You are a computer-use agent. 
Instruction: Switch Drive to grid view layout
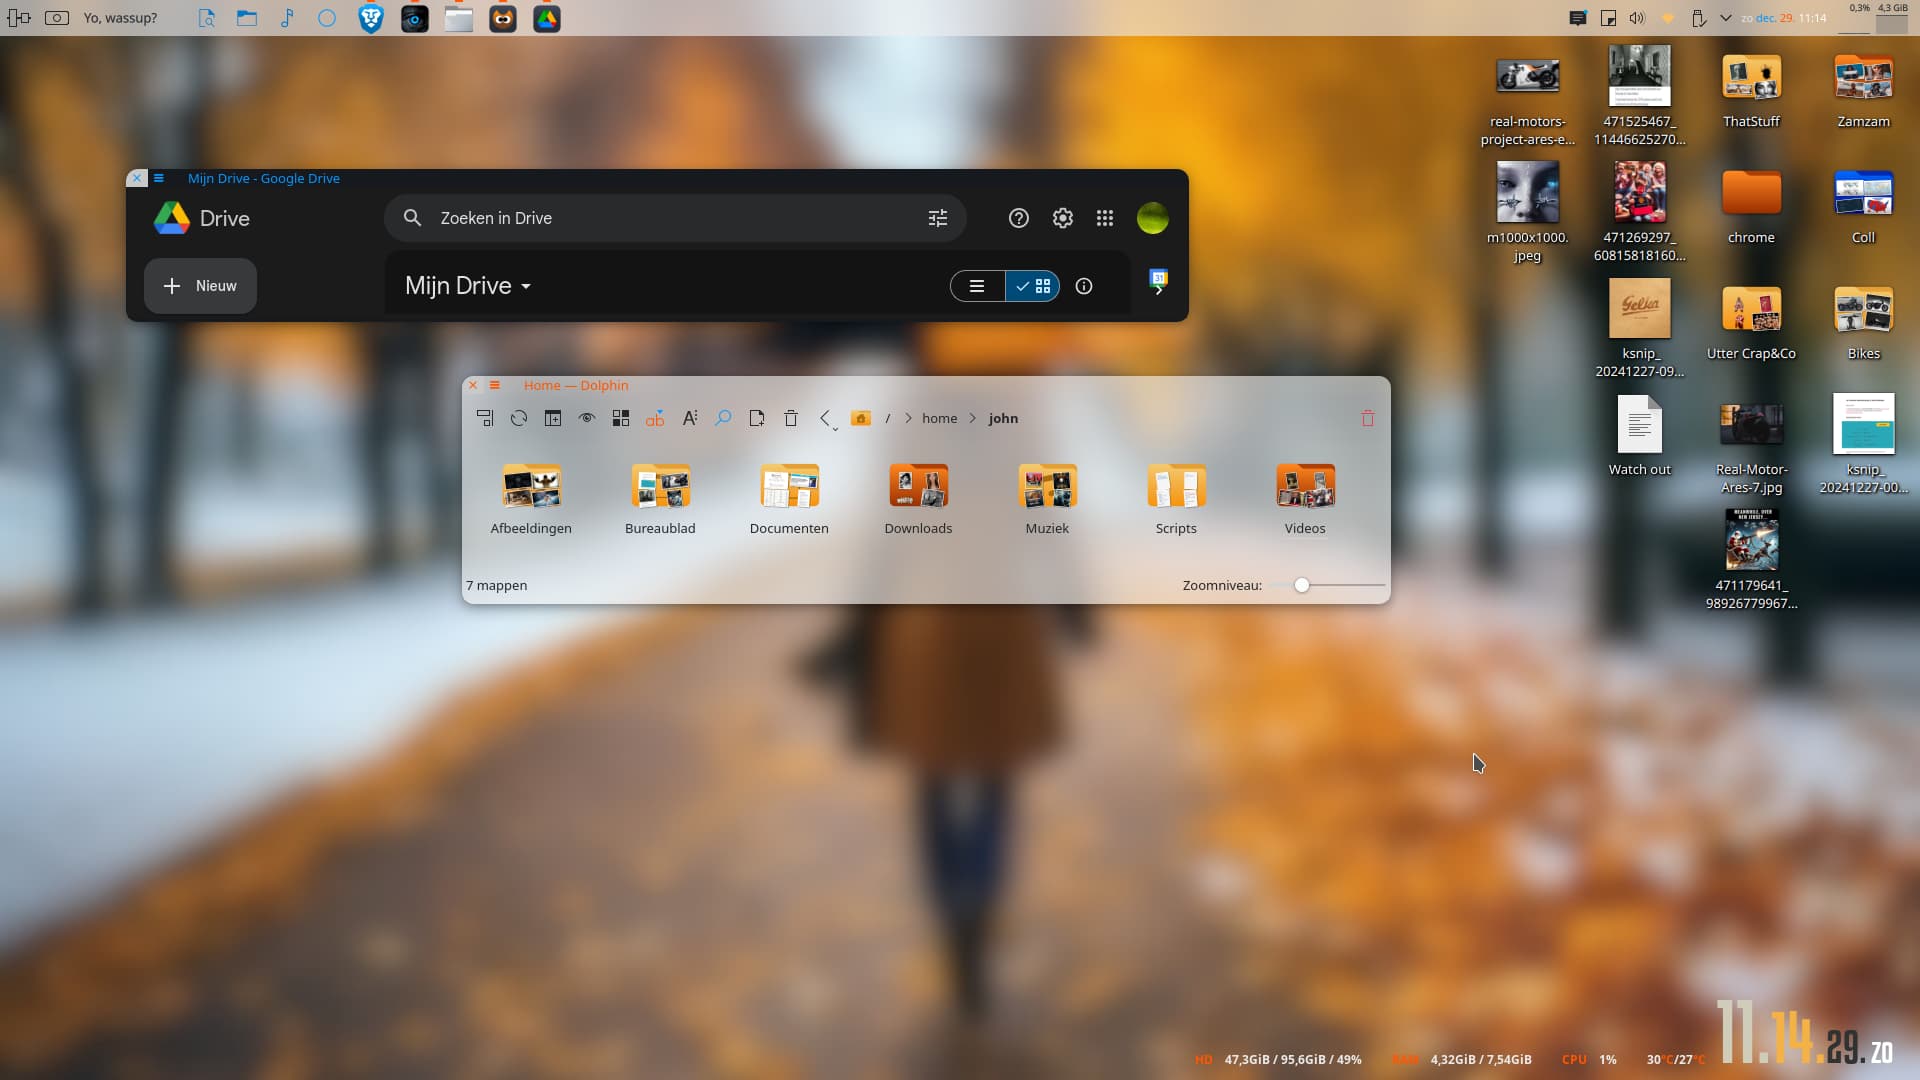[1033, 286]
